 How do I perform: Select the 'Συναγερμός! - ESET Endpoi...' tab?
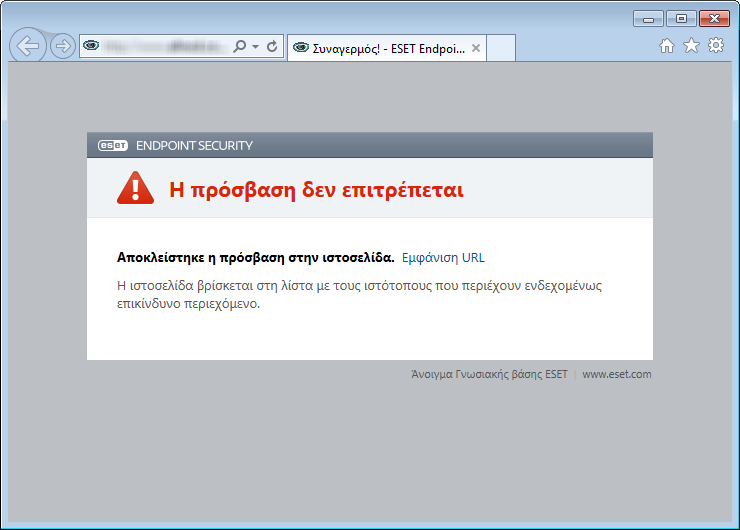coord(387,48)
